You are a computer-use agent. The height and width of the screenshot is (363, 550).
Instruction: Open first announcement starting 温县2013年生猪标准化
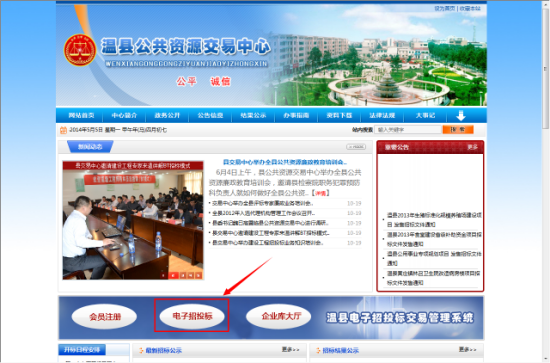point(434,220)
